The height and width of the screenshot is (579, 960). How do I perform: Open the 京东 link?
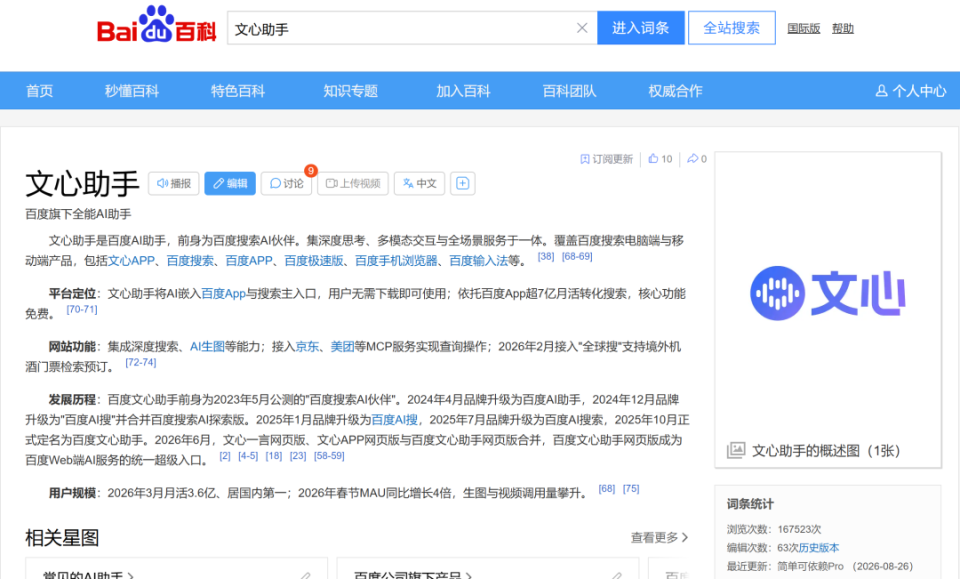307,347
